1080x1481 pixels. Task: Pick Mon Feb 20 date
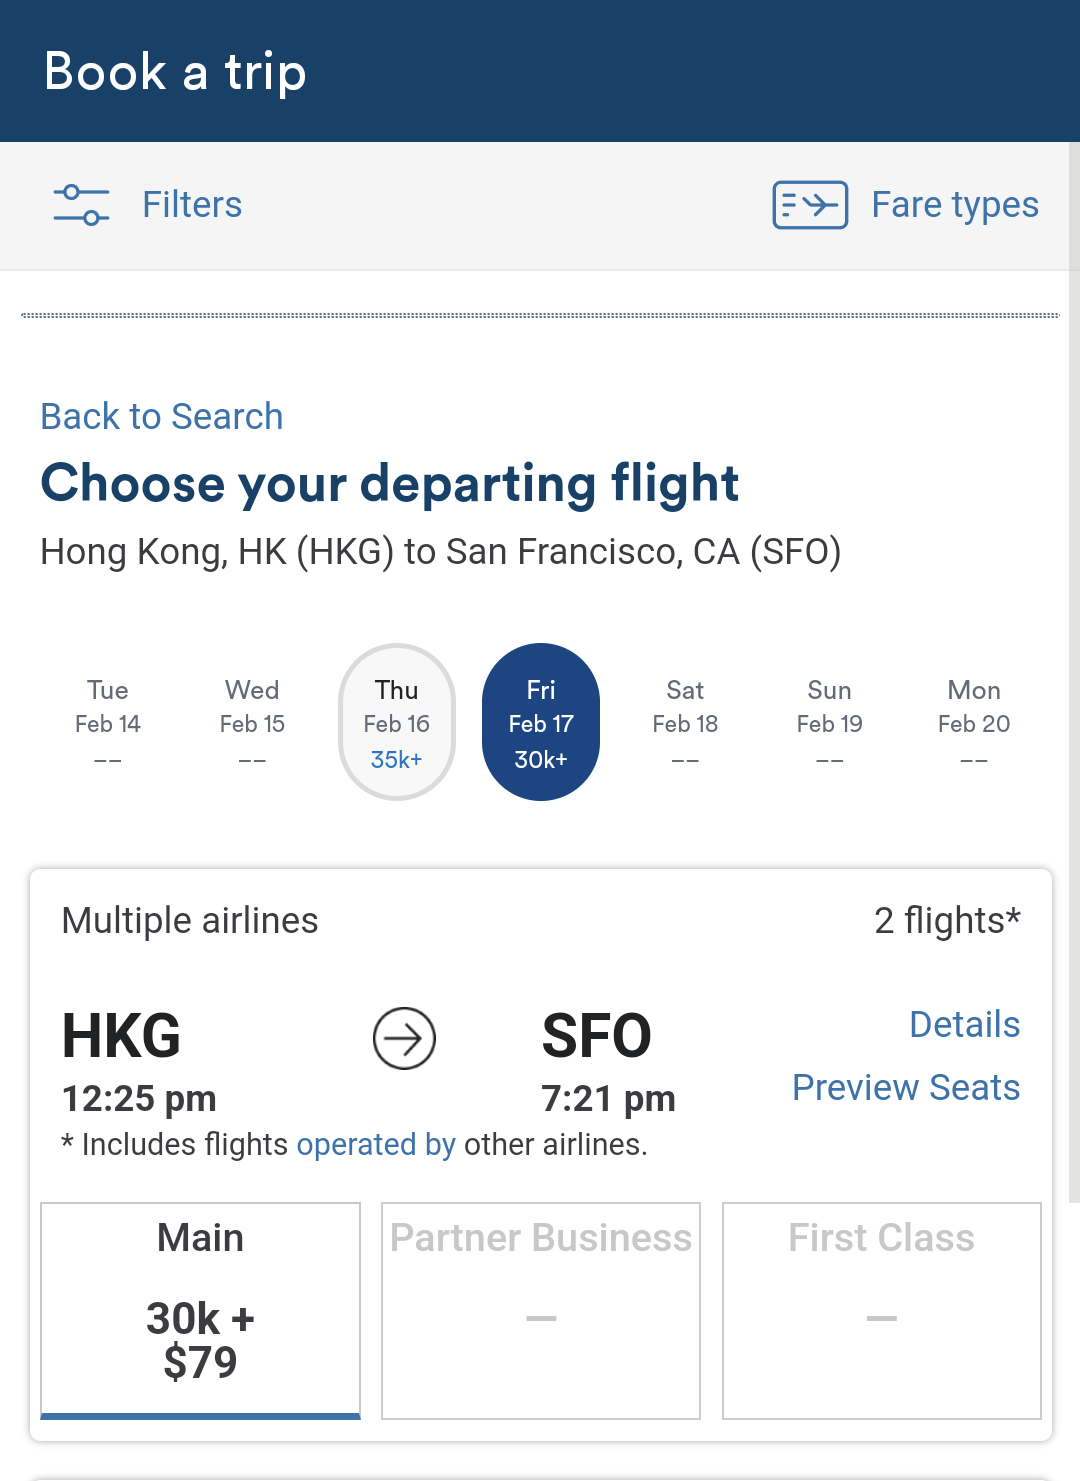point(974,722)
